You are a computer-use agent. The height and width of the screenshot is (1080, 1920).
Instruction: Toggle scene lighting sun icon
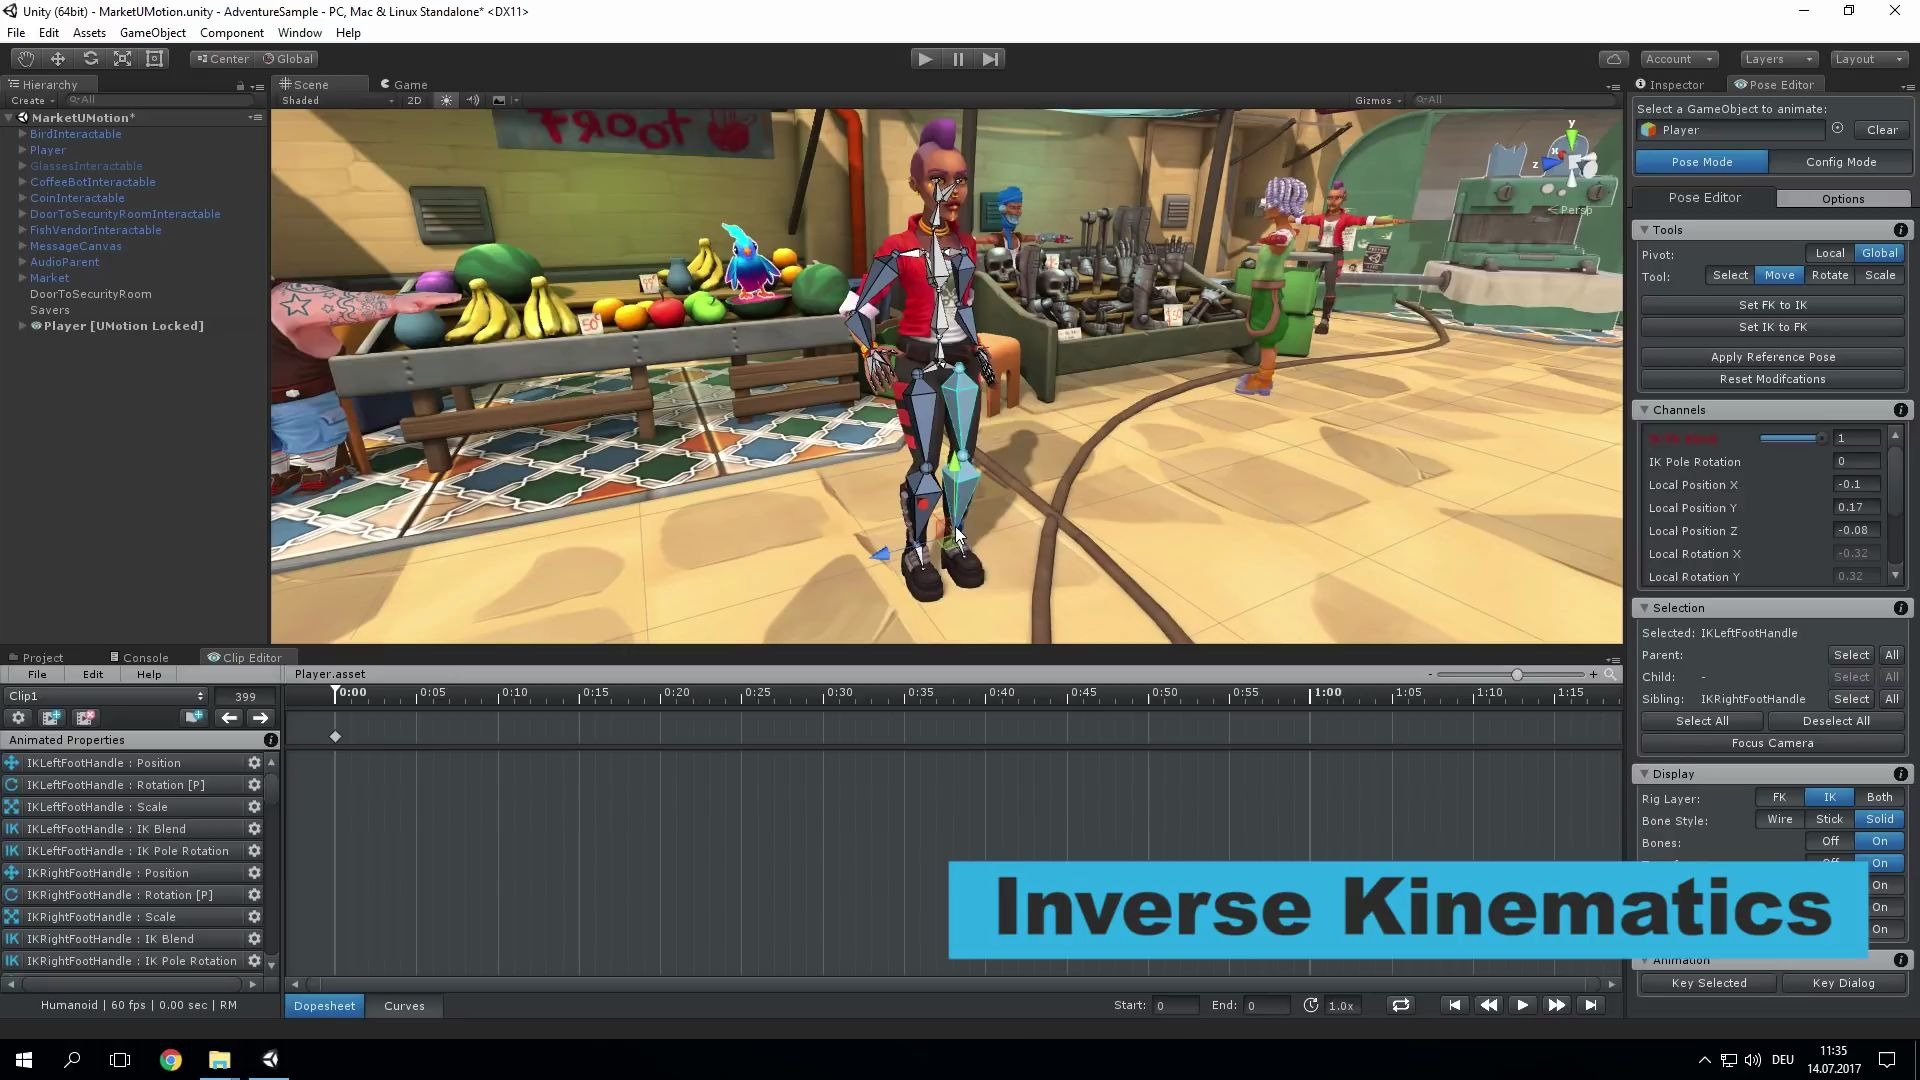tap(446, 100)
